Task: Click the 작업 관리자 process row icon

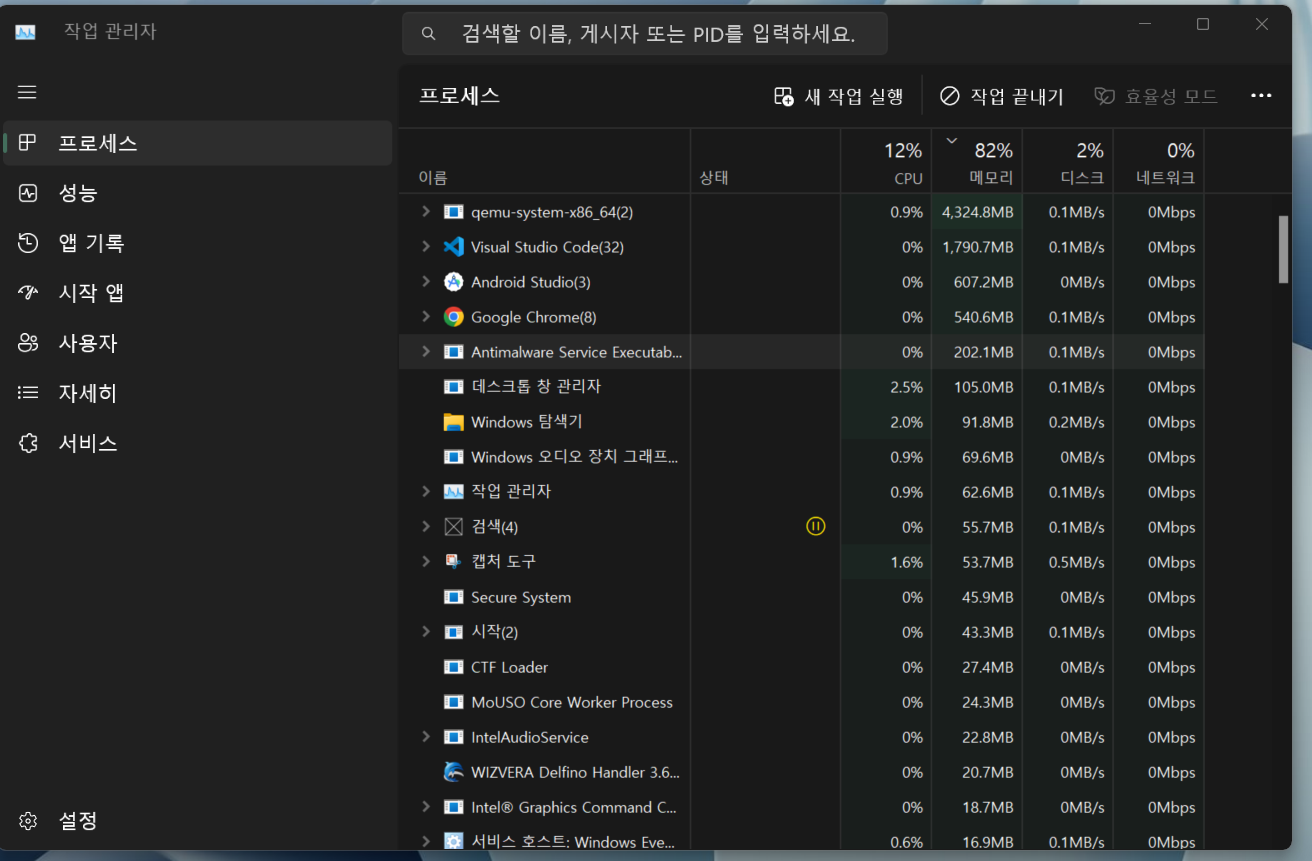Action: (454, 492)
